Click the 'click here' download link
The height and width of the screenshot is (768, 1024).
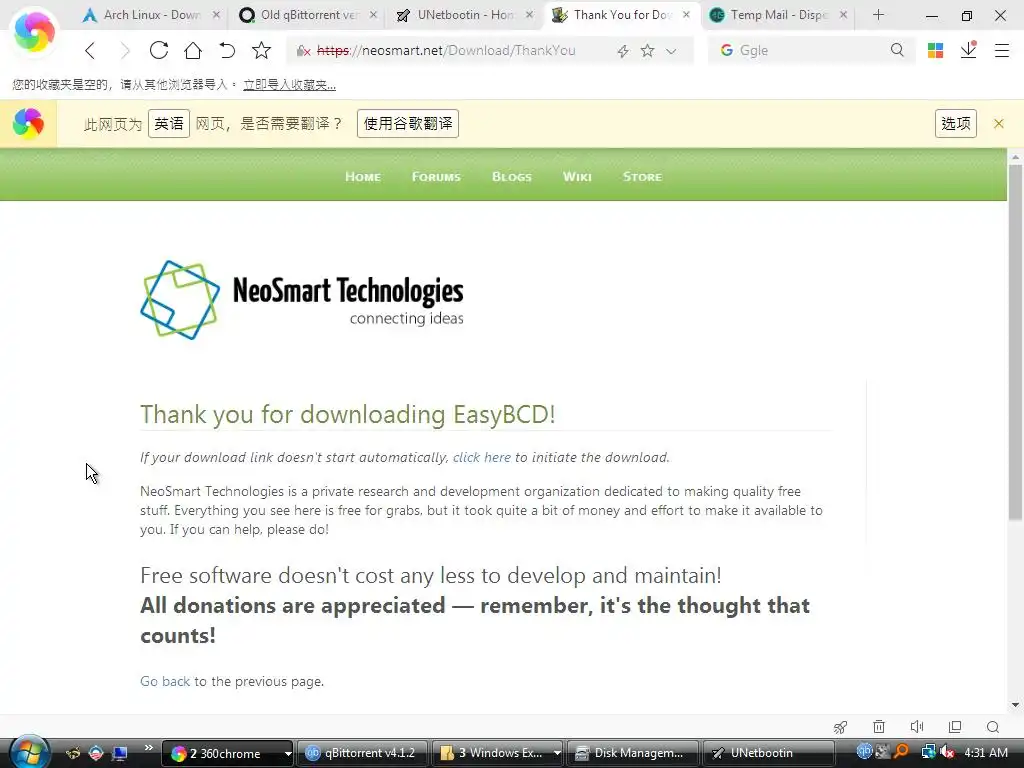click(x=482, y=458)
